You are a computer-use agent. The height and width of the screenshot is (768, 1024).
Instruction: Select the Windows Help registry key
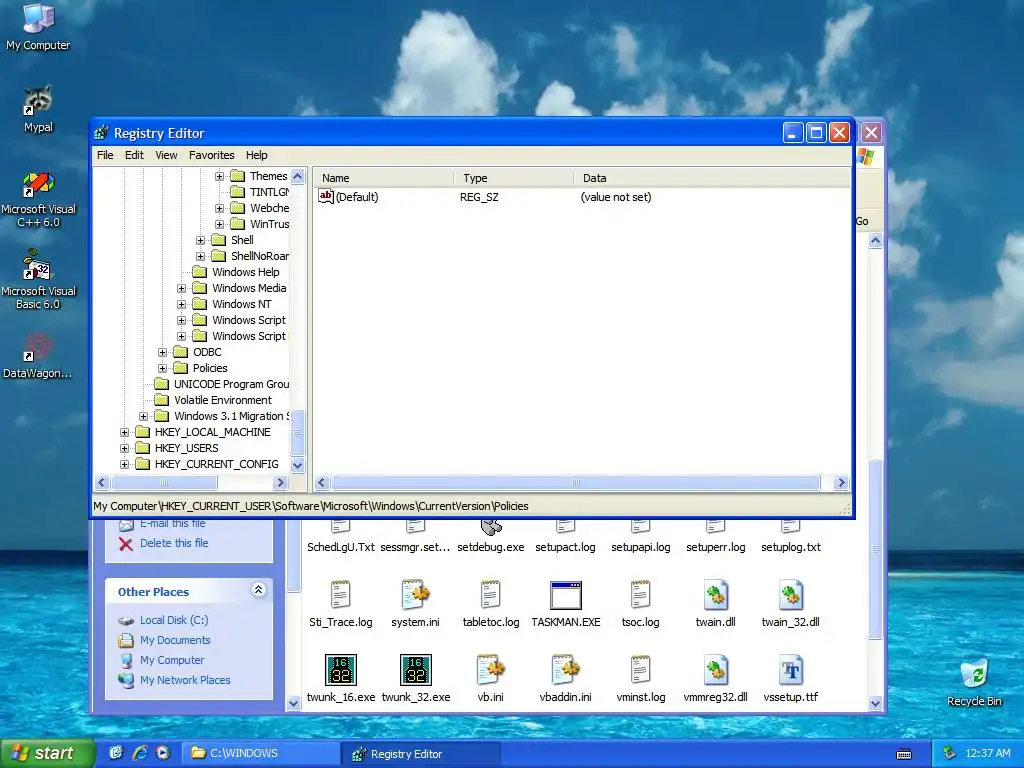[x=246, y=272]
